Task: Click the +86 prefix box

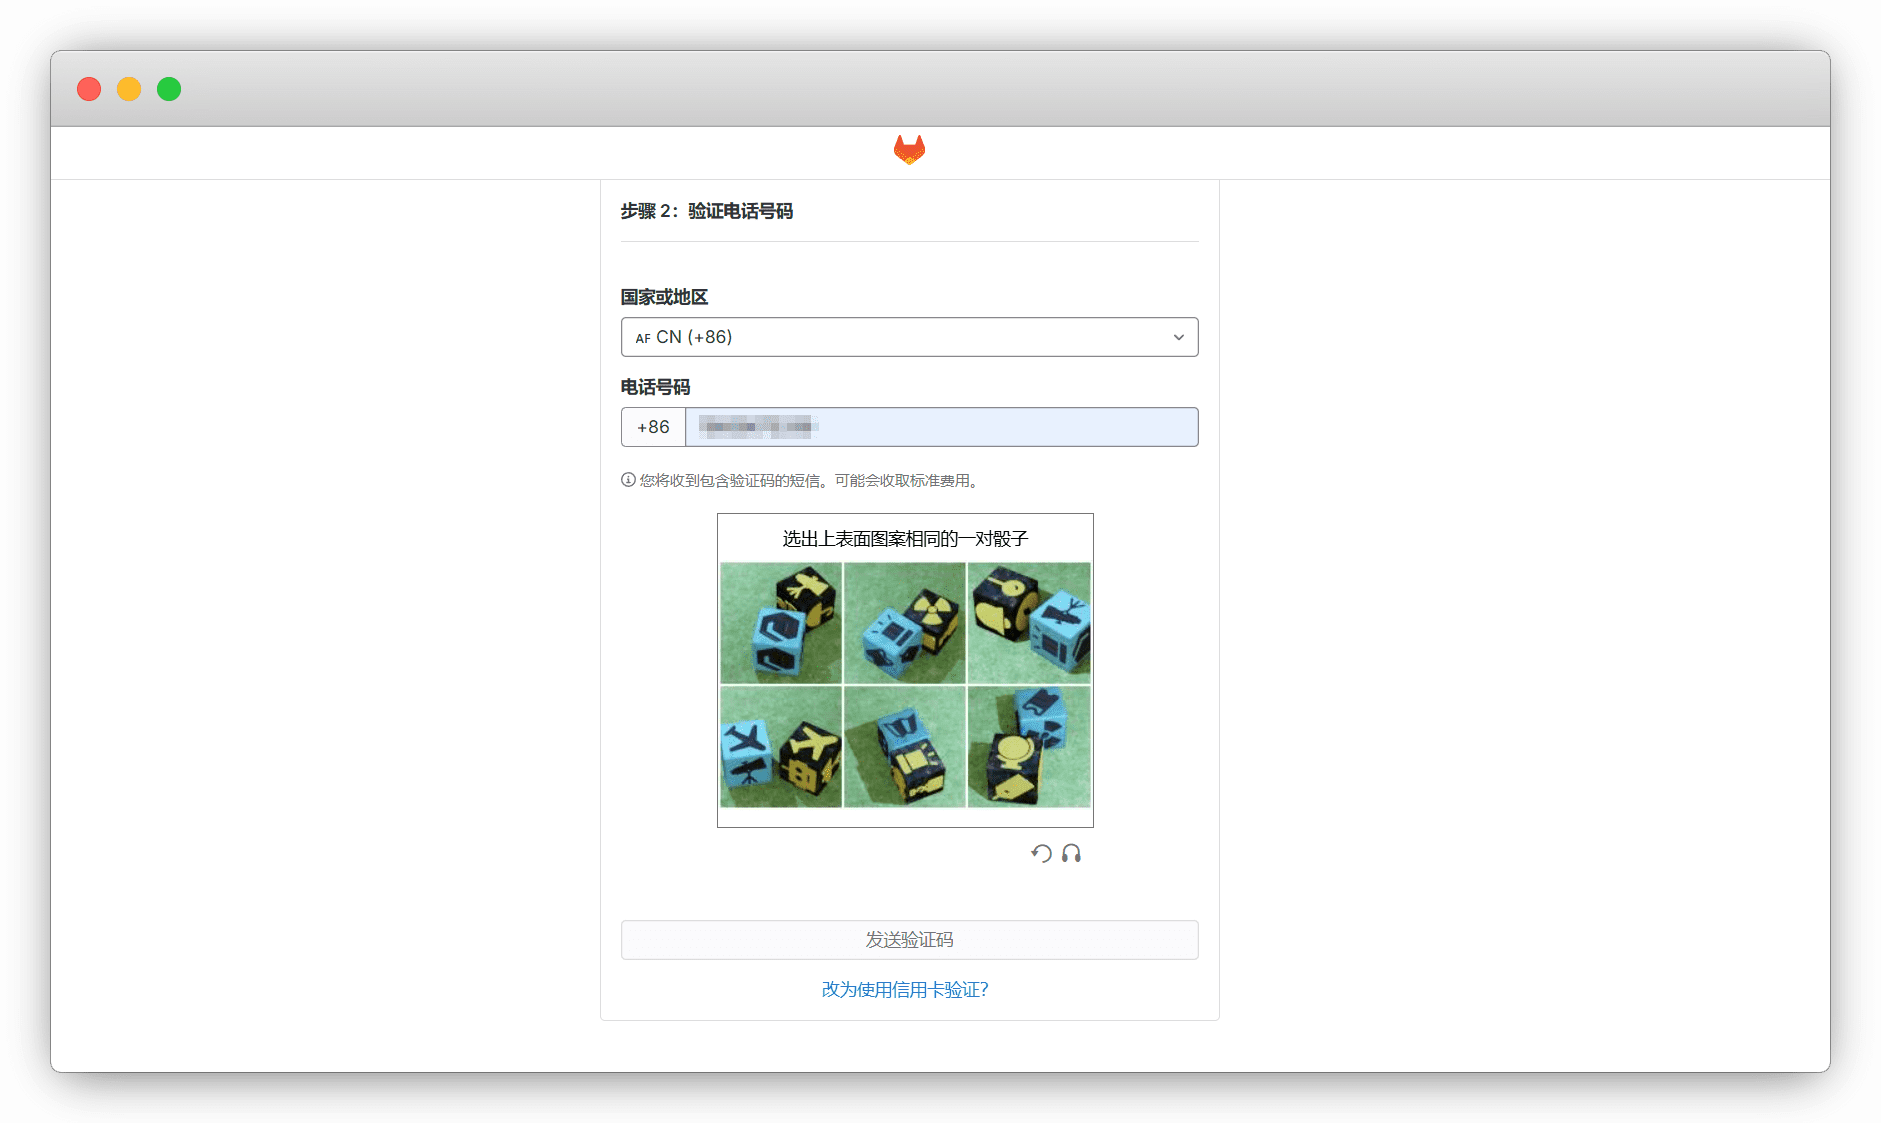Action: point(653,427)
